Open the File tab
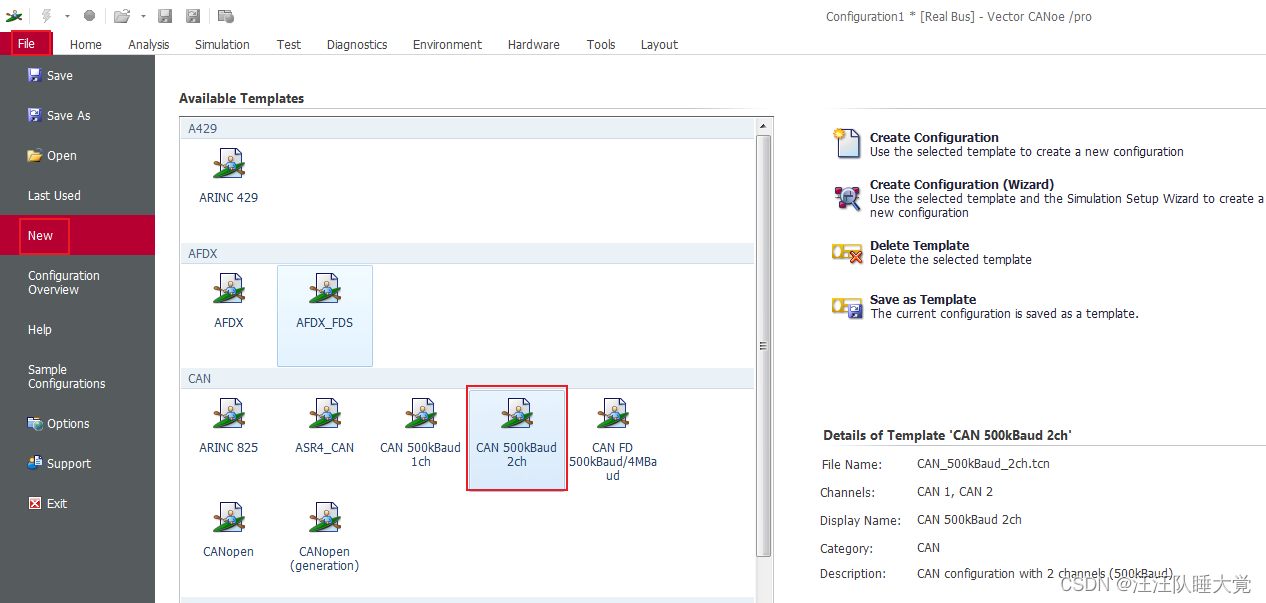This screenshot has width=1266, height=603. (27, 43)
